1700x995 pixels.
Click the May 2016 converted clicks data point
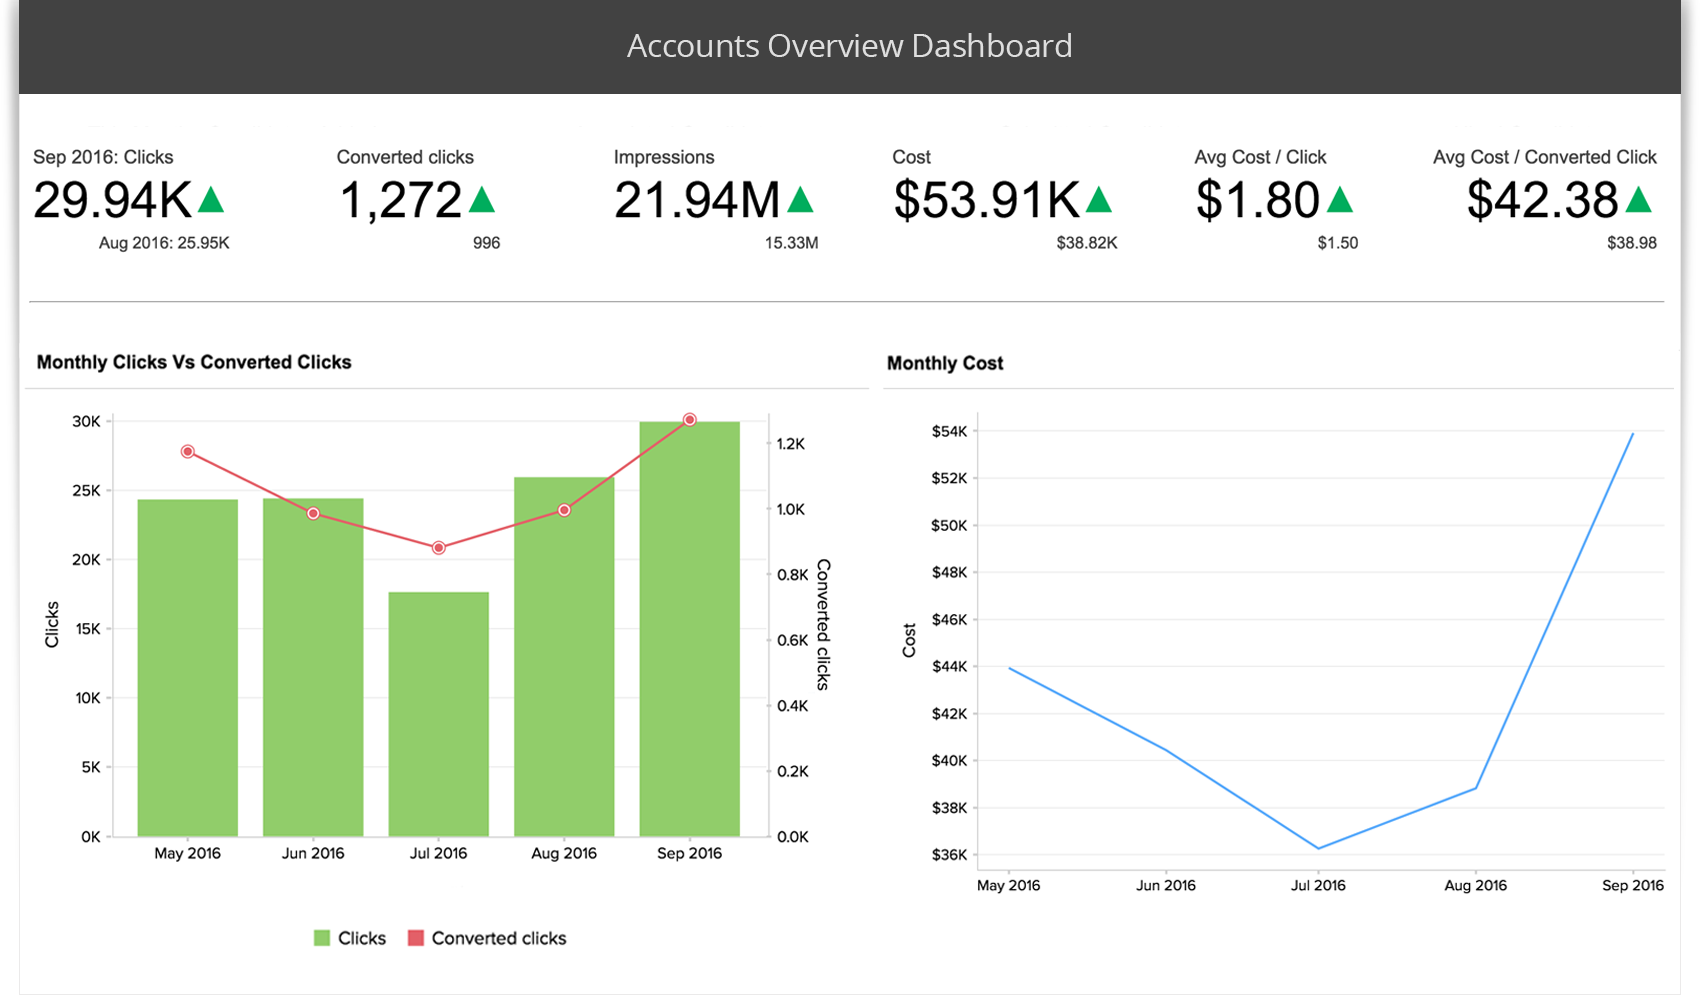point(187,452)
